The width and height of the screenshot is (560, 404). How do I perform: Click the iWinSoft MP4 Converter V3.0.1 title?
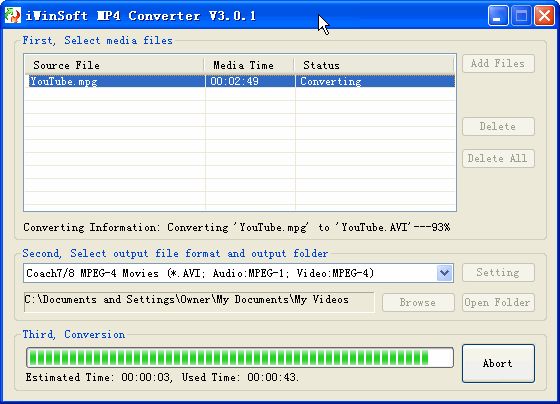141,16
